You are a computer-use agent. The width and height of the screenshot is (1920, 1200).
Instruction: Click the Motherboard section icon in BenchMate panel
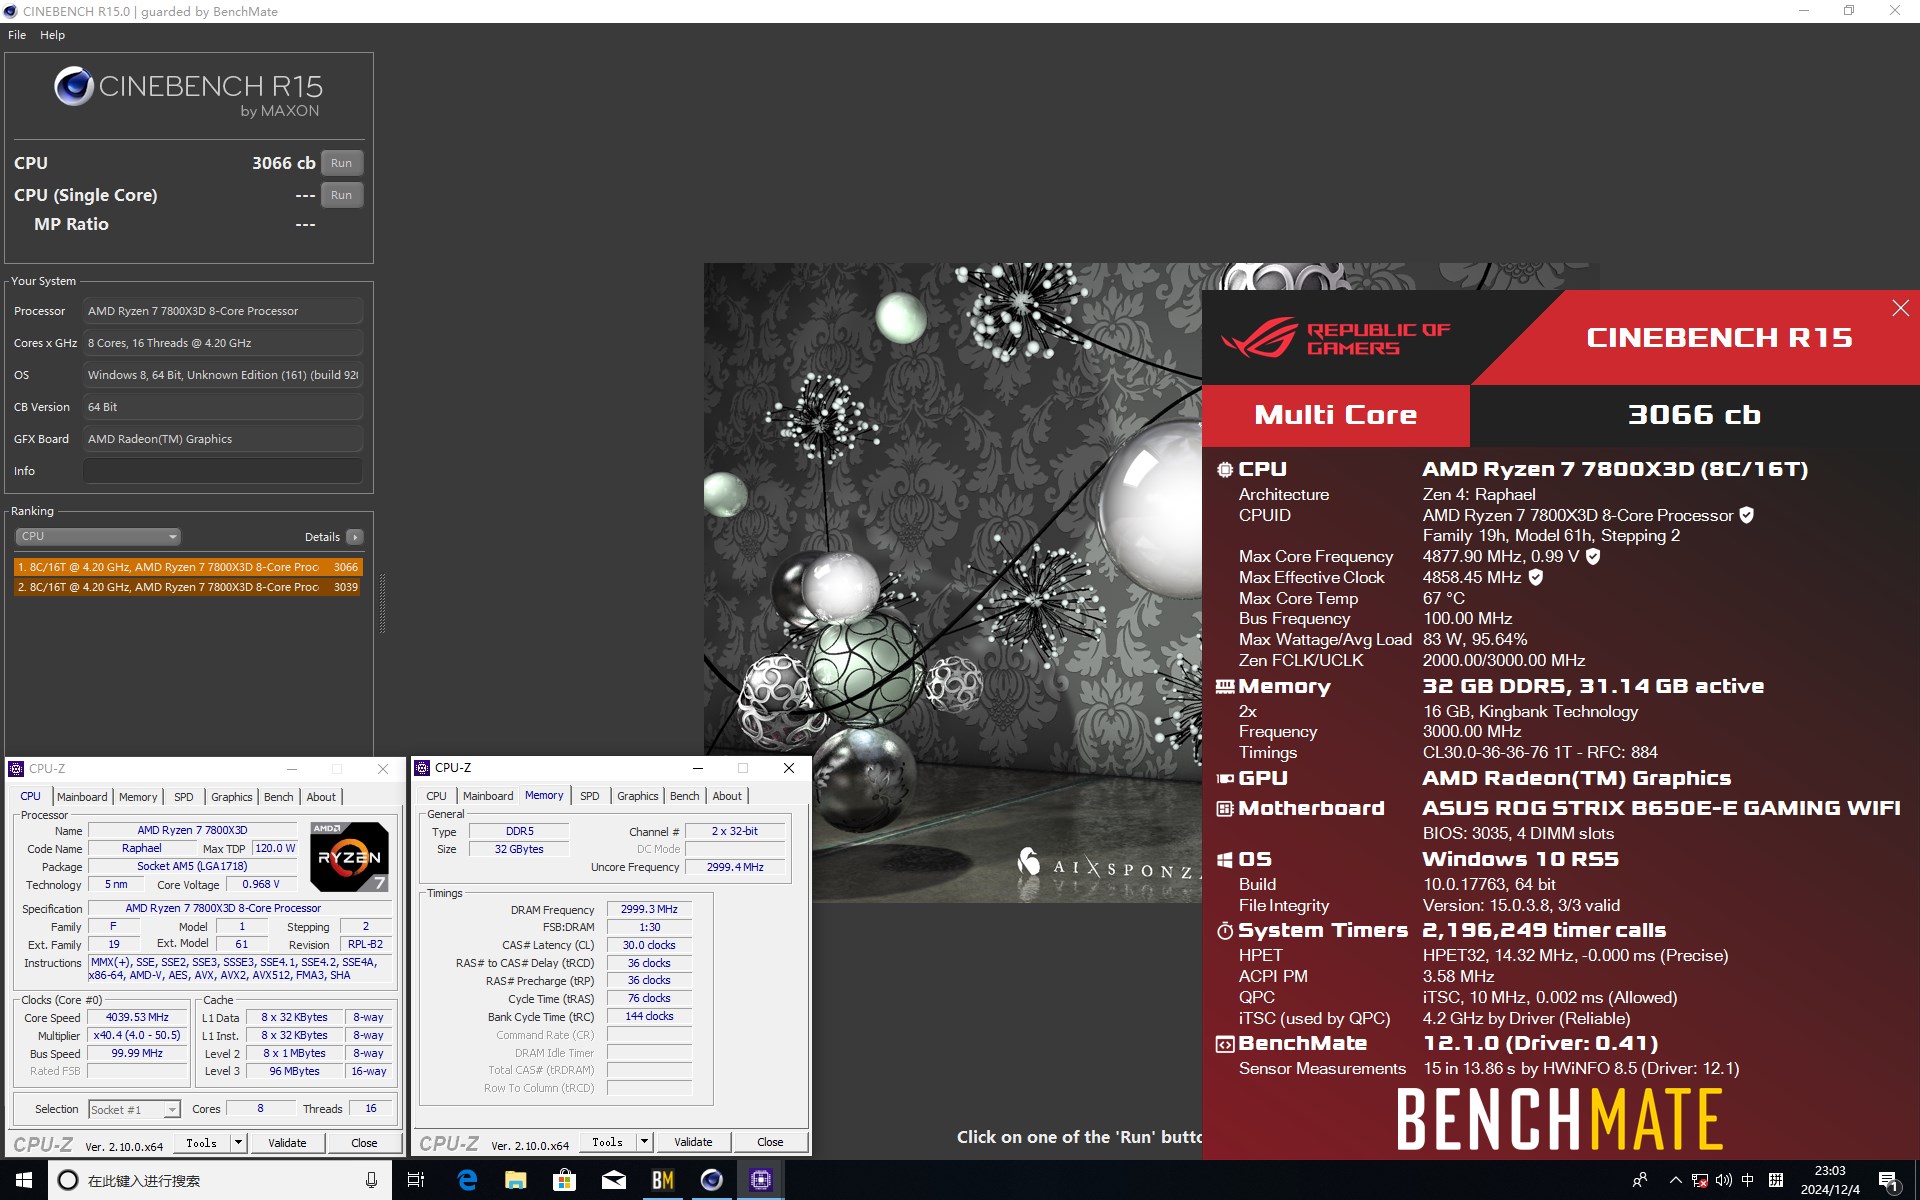pos(1224,808)
